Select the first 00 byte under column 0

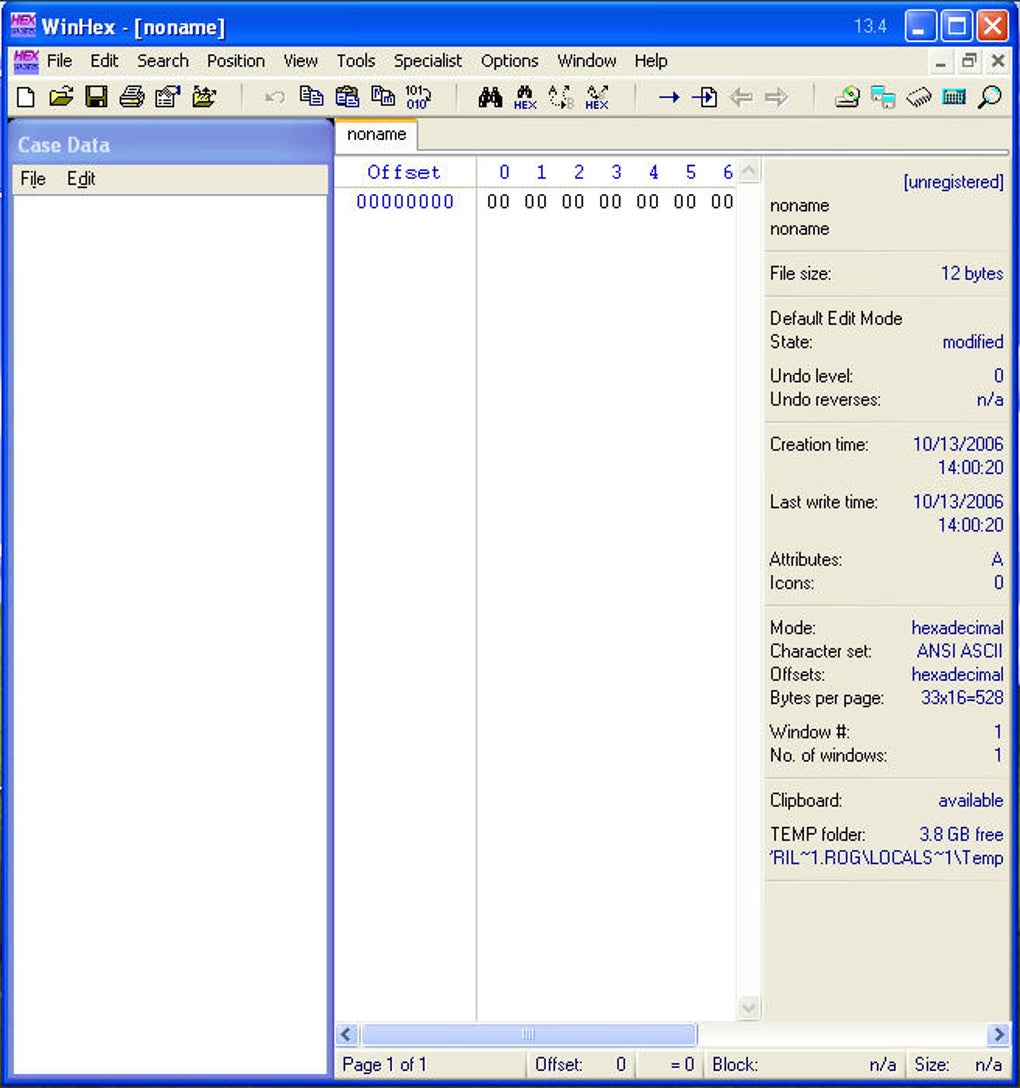(x=498, y=202)
